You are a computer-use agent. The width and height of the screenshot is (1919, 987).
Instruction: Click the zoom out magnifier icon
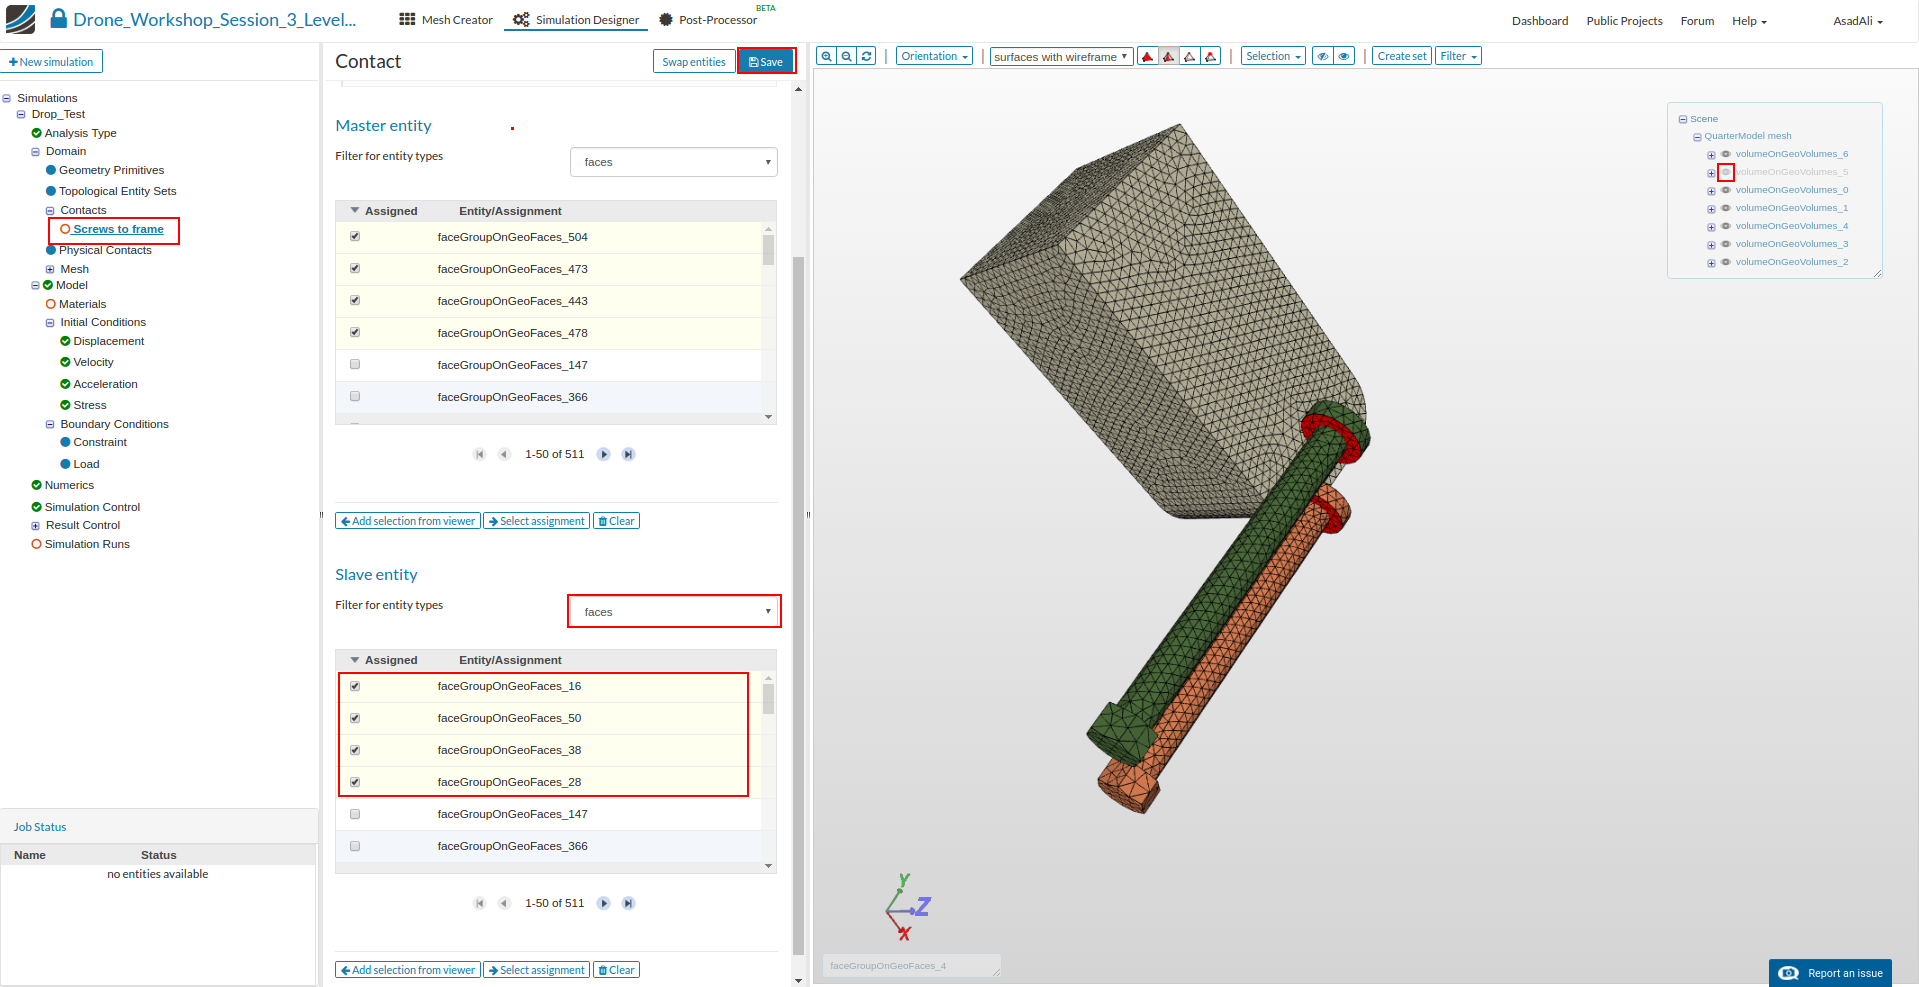(846, 56)
